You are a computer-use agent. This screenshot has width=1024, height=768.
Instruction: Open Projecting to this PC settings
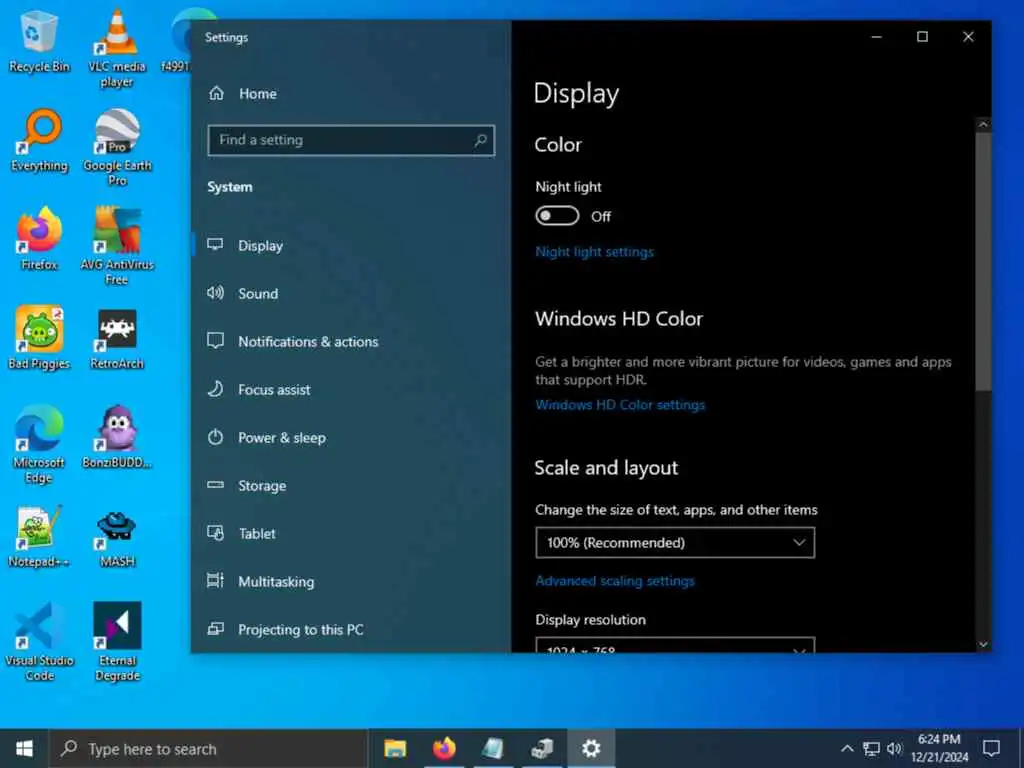coord(351,630)
